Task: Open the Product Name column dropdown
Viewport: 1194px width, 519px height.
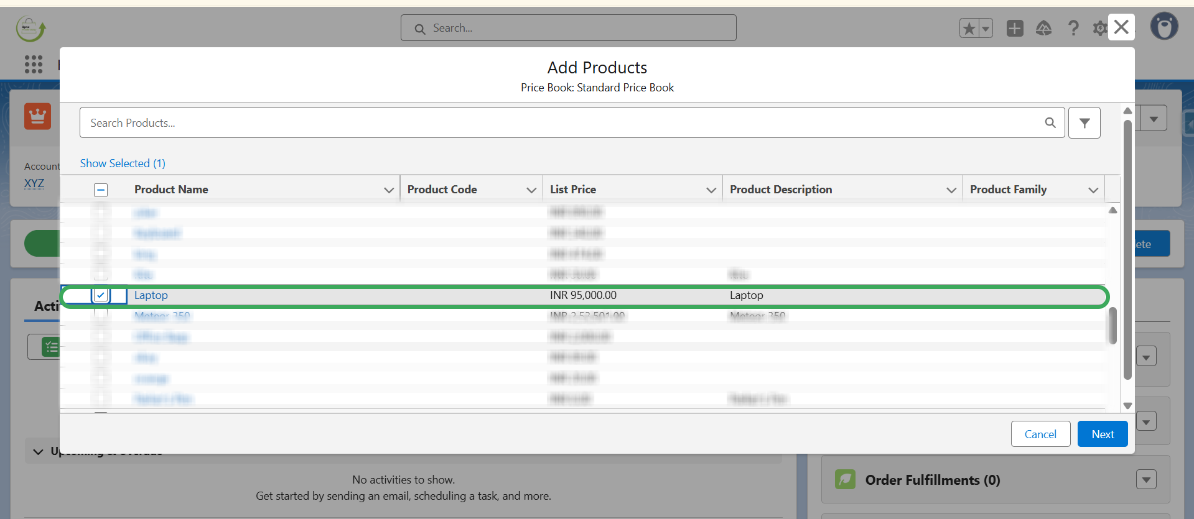Action: 389,190
